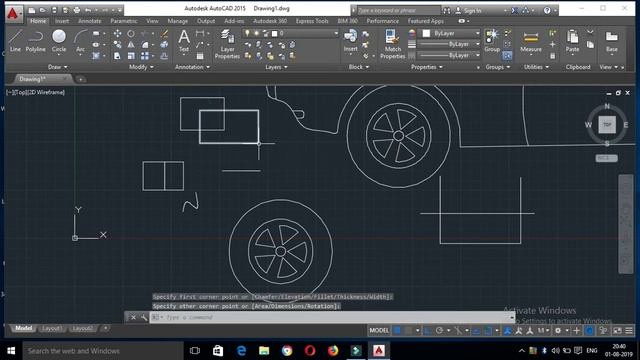The height and width of the screenshot is (360, 640).
Task: Click the Rectangular Array tool icon
Action: [x=144, y=56]
